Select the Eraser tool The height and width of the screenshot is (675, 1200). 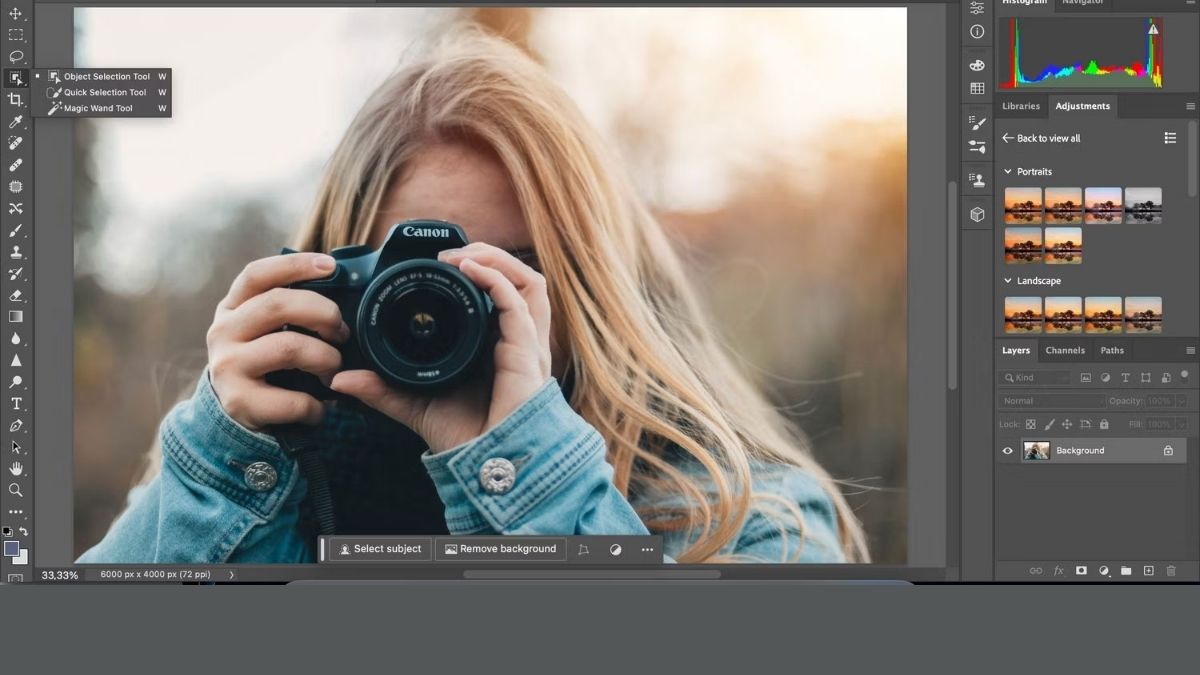(15, 295)
